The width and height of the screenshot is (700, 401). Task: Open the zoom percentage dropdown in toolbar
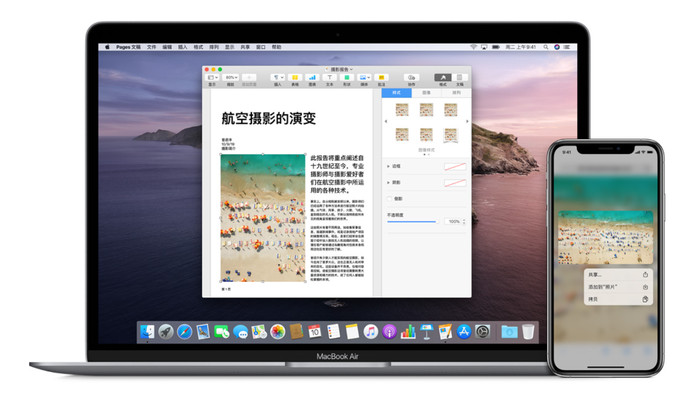tap(231, 76)
